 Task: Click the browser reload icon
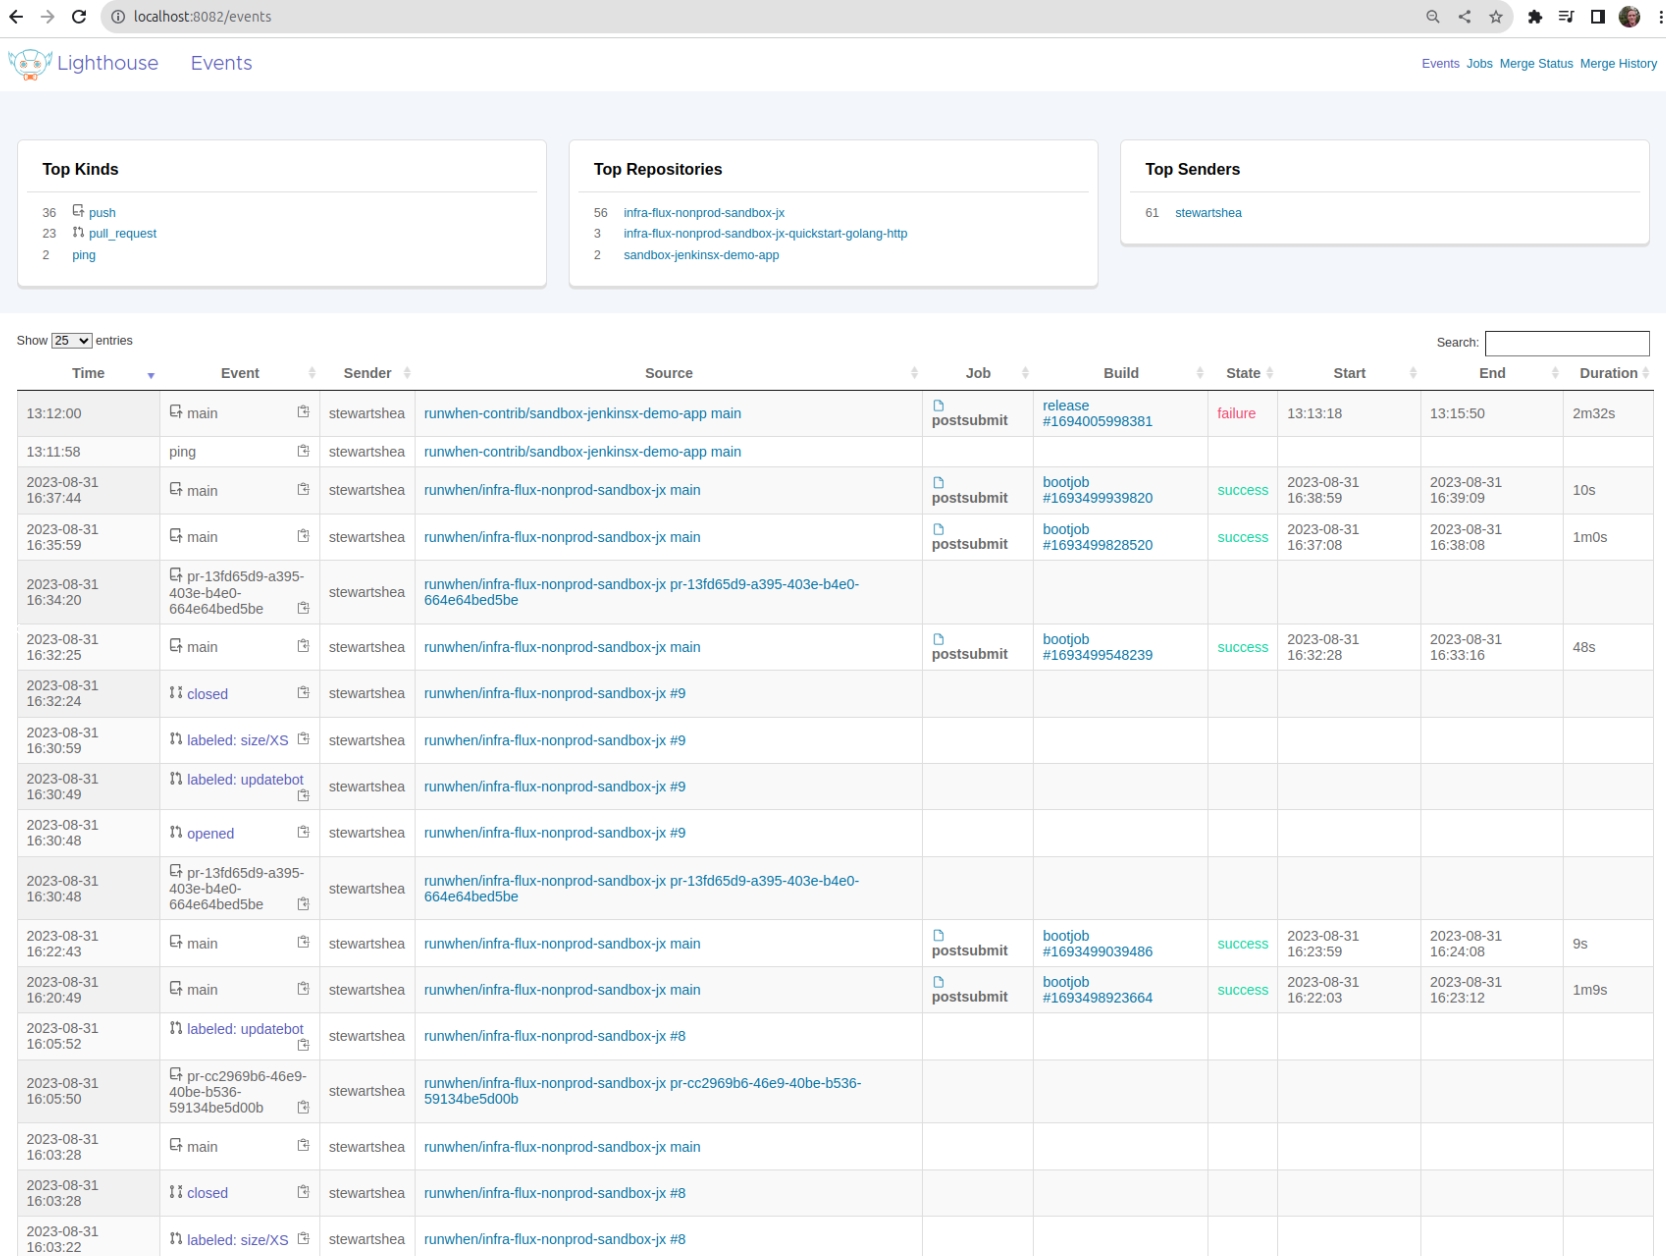[x=79, y=16]
